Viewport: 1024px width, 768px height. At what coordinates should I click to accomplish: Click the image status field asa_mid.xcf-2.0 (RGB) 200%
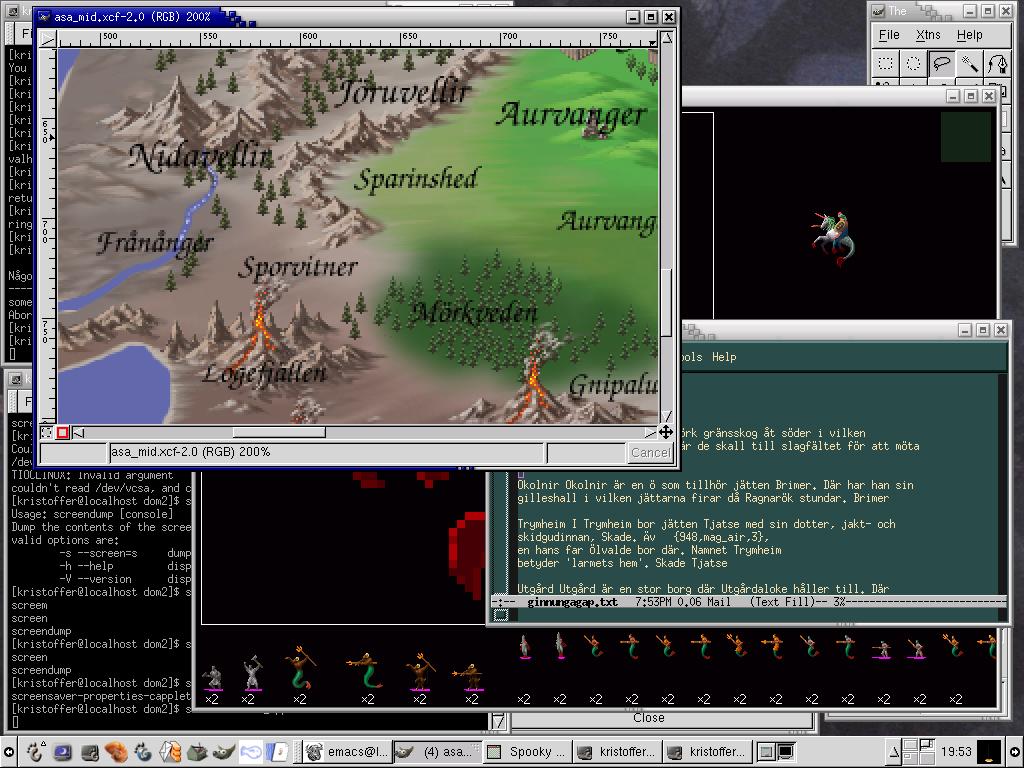tap(325, 452)
